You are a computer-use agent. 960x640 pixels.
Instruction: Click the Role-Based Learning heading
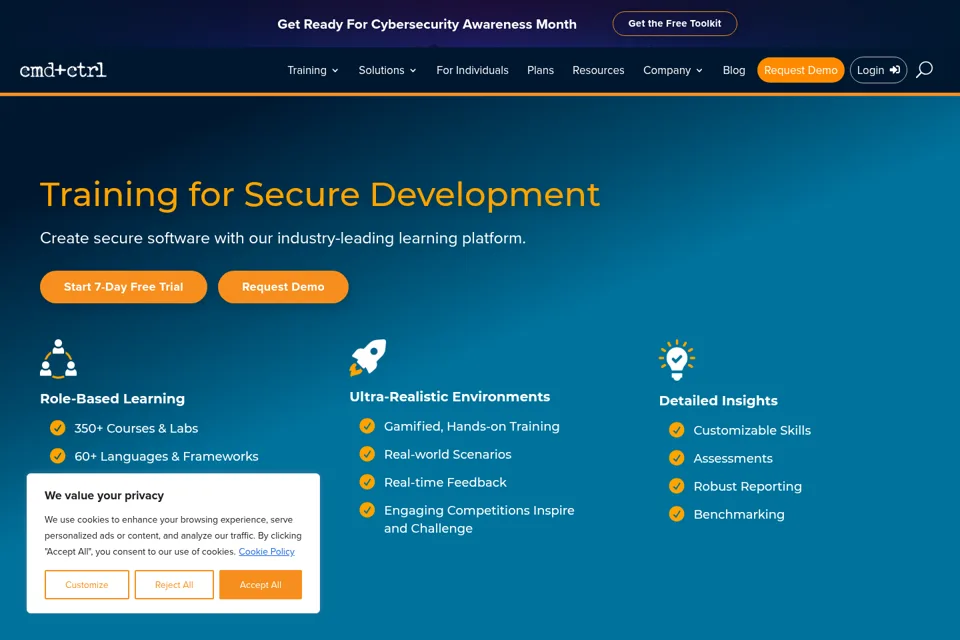(112, 399)
